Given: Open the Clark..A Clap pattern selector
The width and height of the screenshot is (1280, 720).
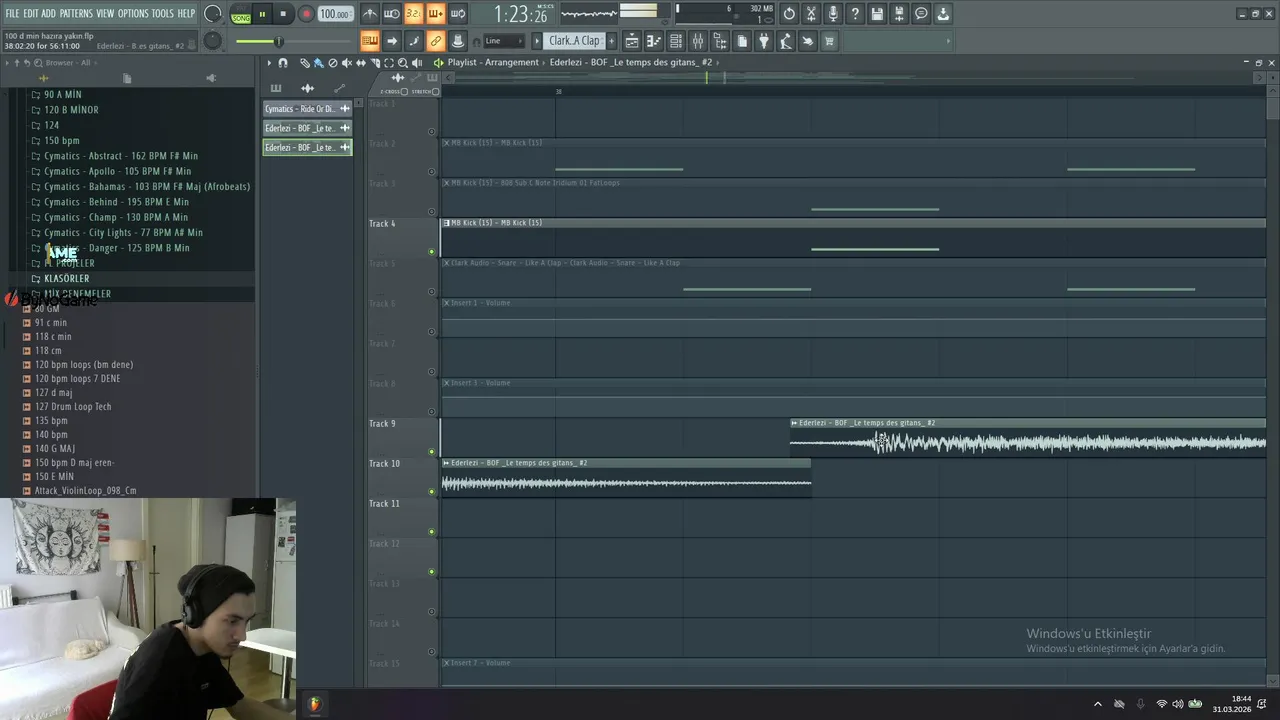Looking at the screenshot, I should click(x=574, y=41).
